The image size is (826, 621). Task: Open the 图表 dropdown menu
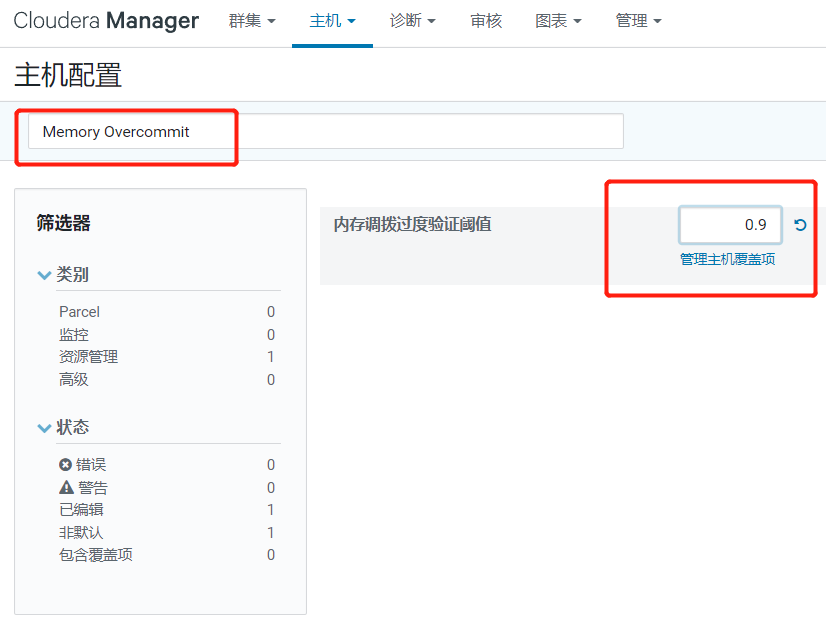tap(558, 20)
